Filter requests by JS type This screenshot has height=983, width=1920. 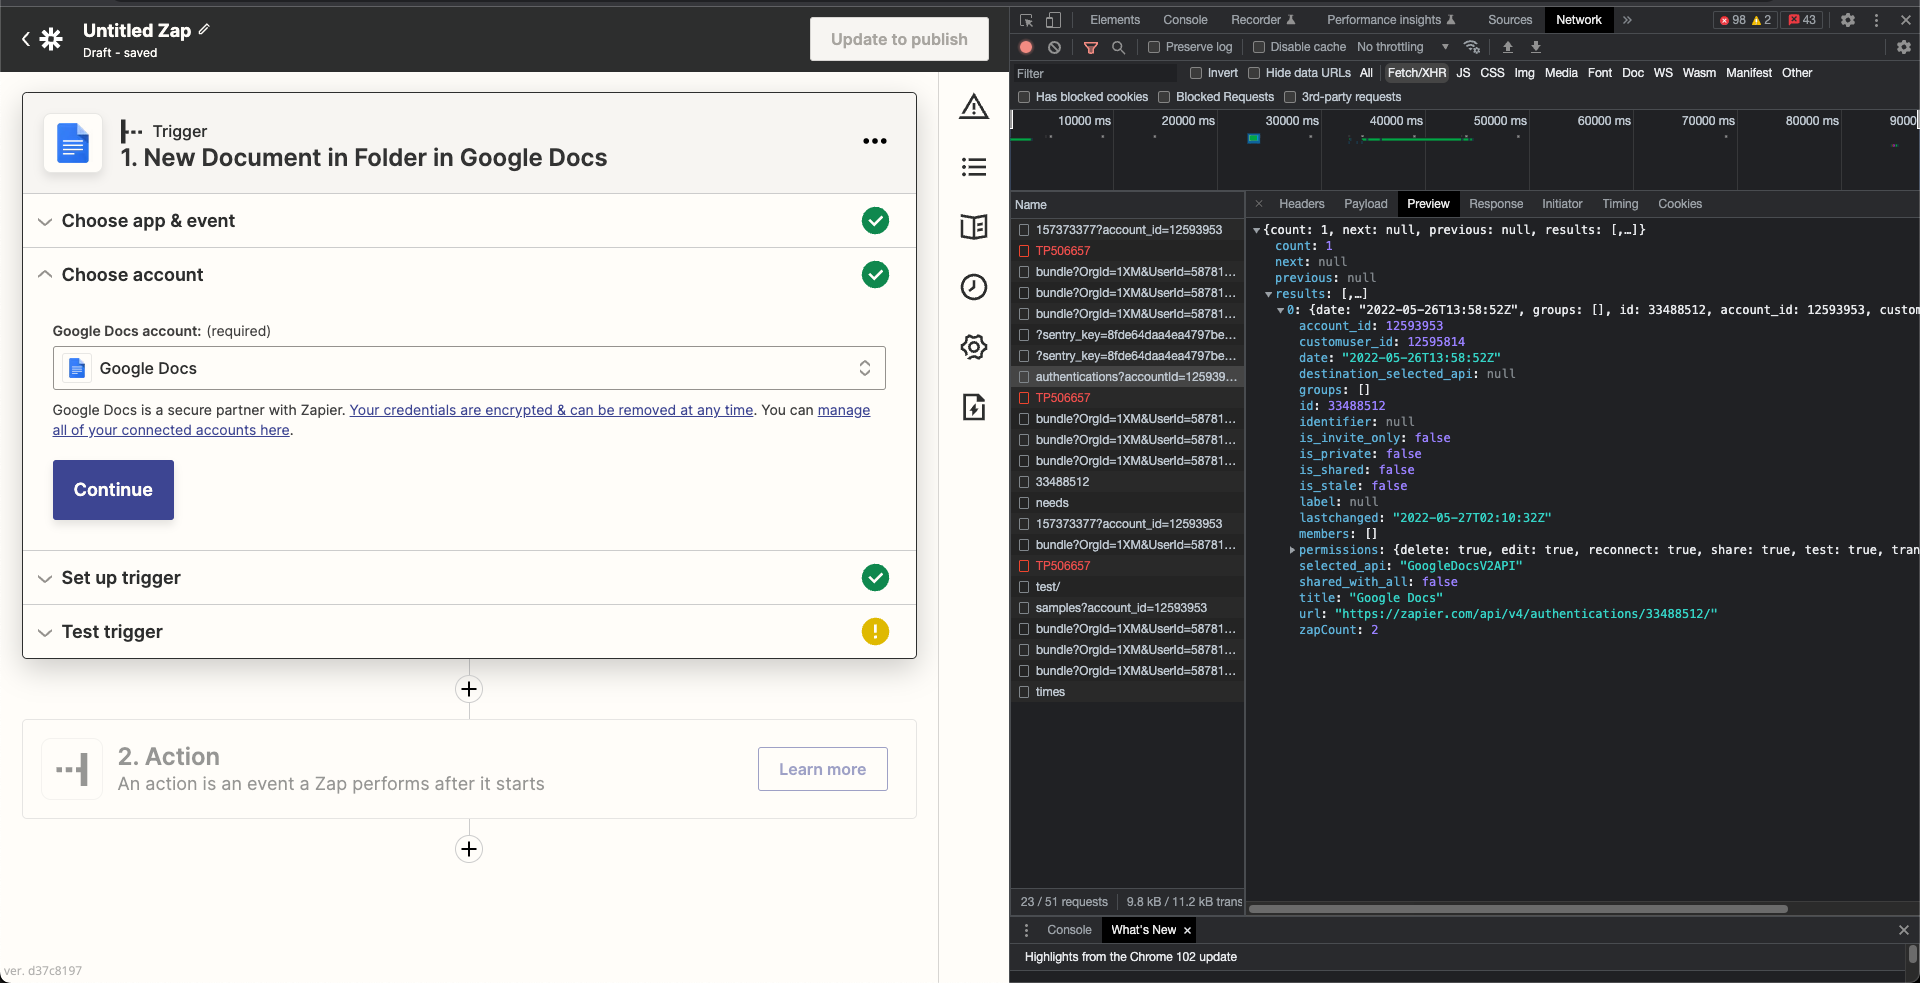[1463, 73]
